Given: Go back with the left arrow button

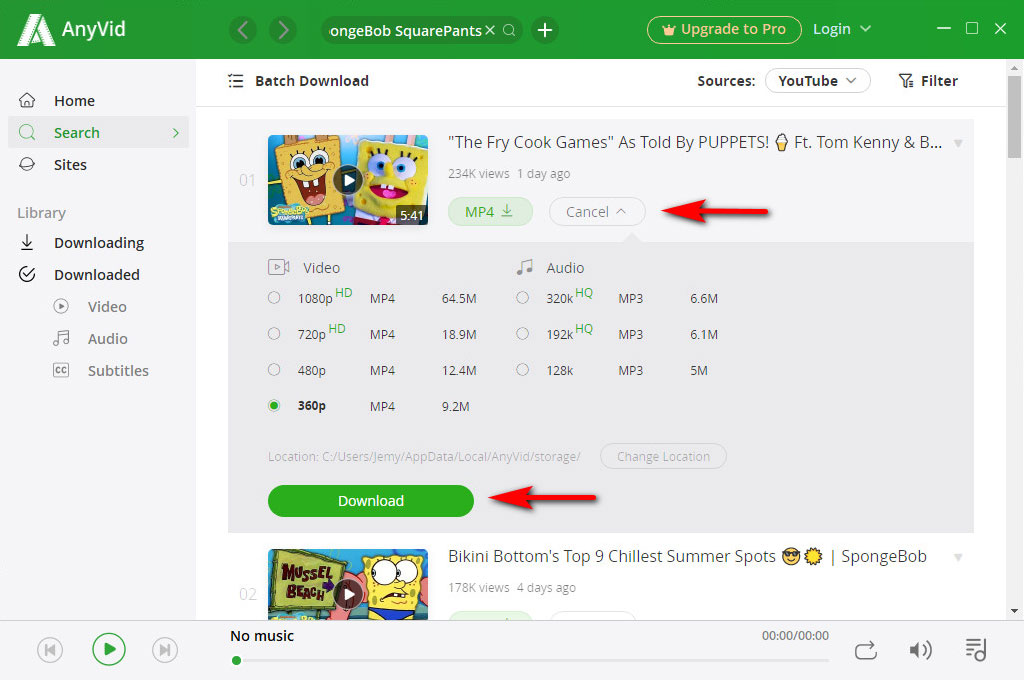Looking at the screenshot, I should pos(243,30).
